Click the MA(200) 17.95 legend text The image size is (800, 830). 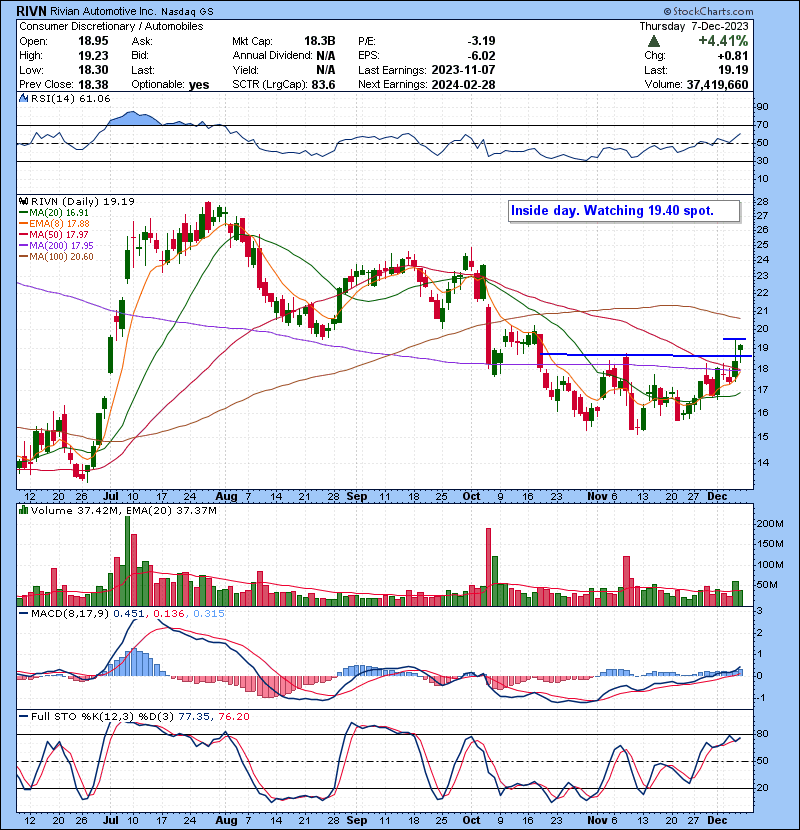coord(61,246)
